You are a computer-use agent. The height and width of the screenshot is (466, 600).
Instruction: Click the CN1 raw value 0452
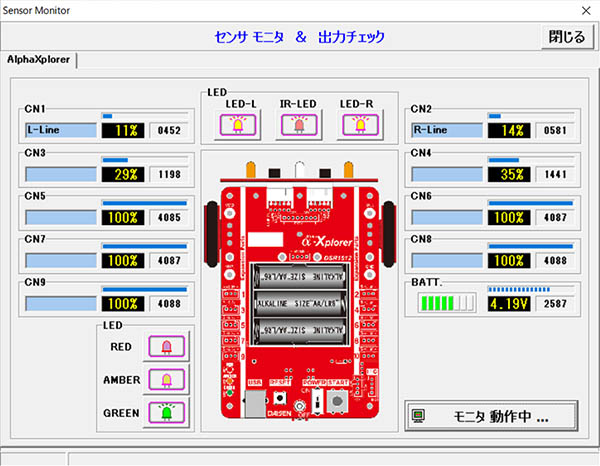pos(169,130)
